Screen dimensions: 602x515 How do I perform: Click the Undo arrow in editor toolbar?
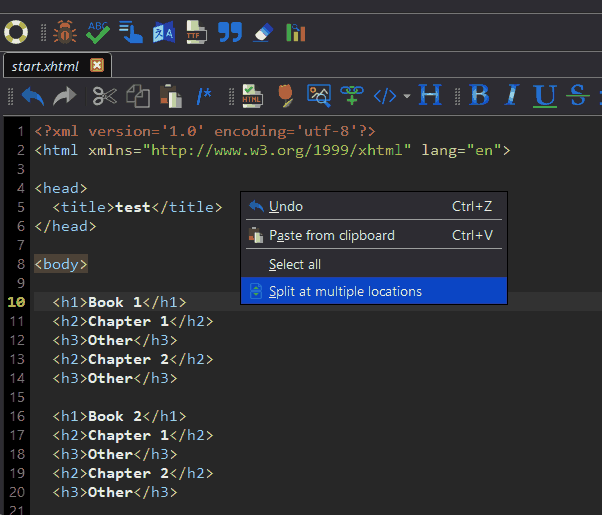pyautogui.click(x=33, y=96)
